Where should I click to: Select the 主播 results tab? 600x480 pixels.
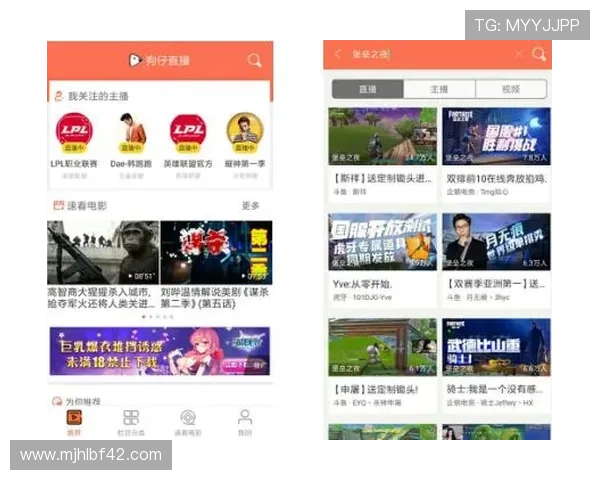439,89
